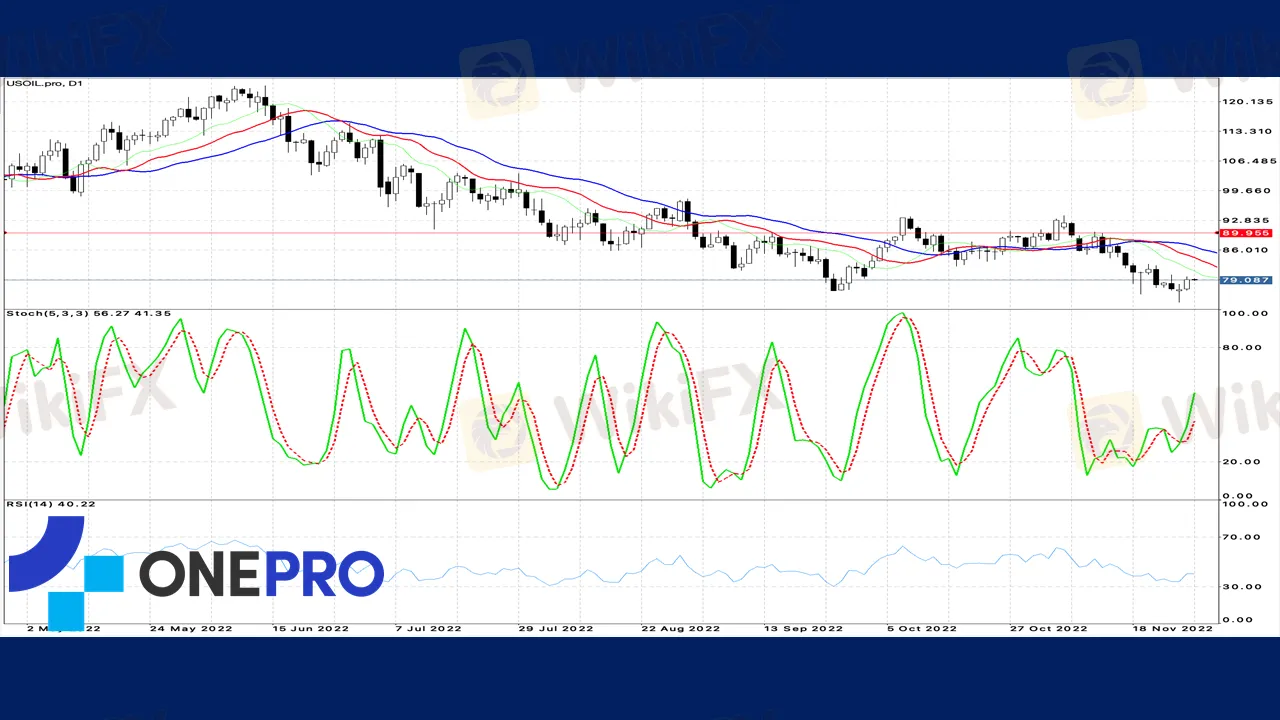Click the 120.135 price axis value
Image resolution: width=1280 pixels, height=720 pixels.
click(x=1246, y=102)
